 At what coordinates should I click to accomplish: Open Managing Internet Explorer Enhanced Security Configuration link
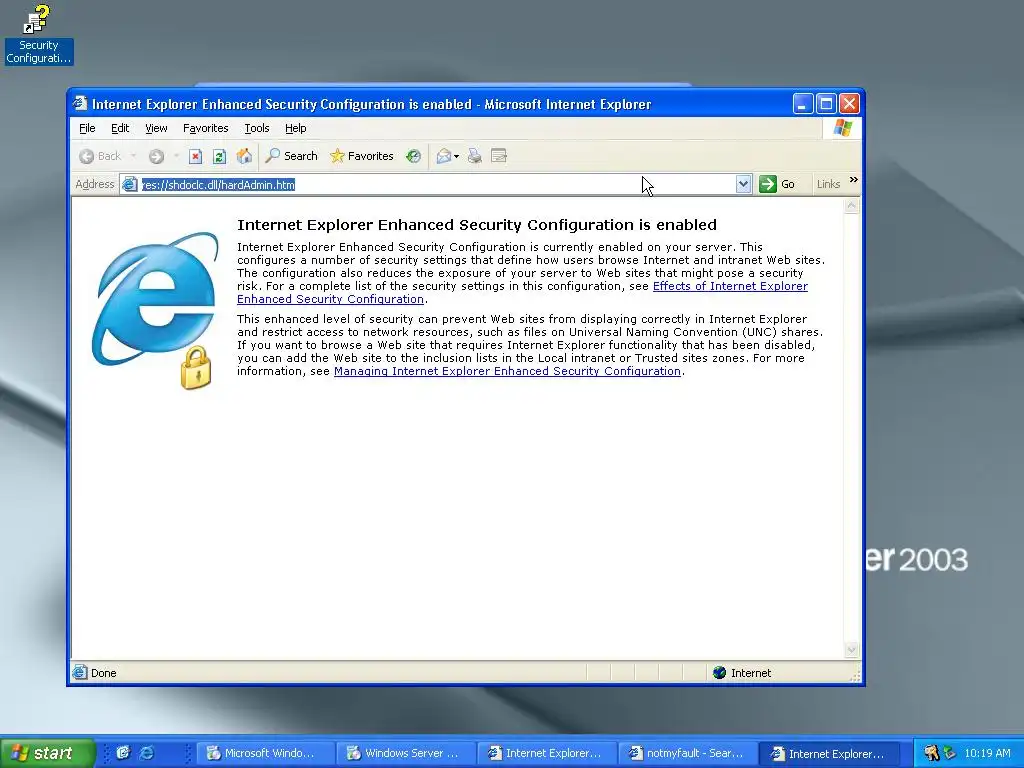507,371
